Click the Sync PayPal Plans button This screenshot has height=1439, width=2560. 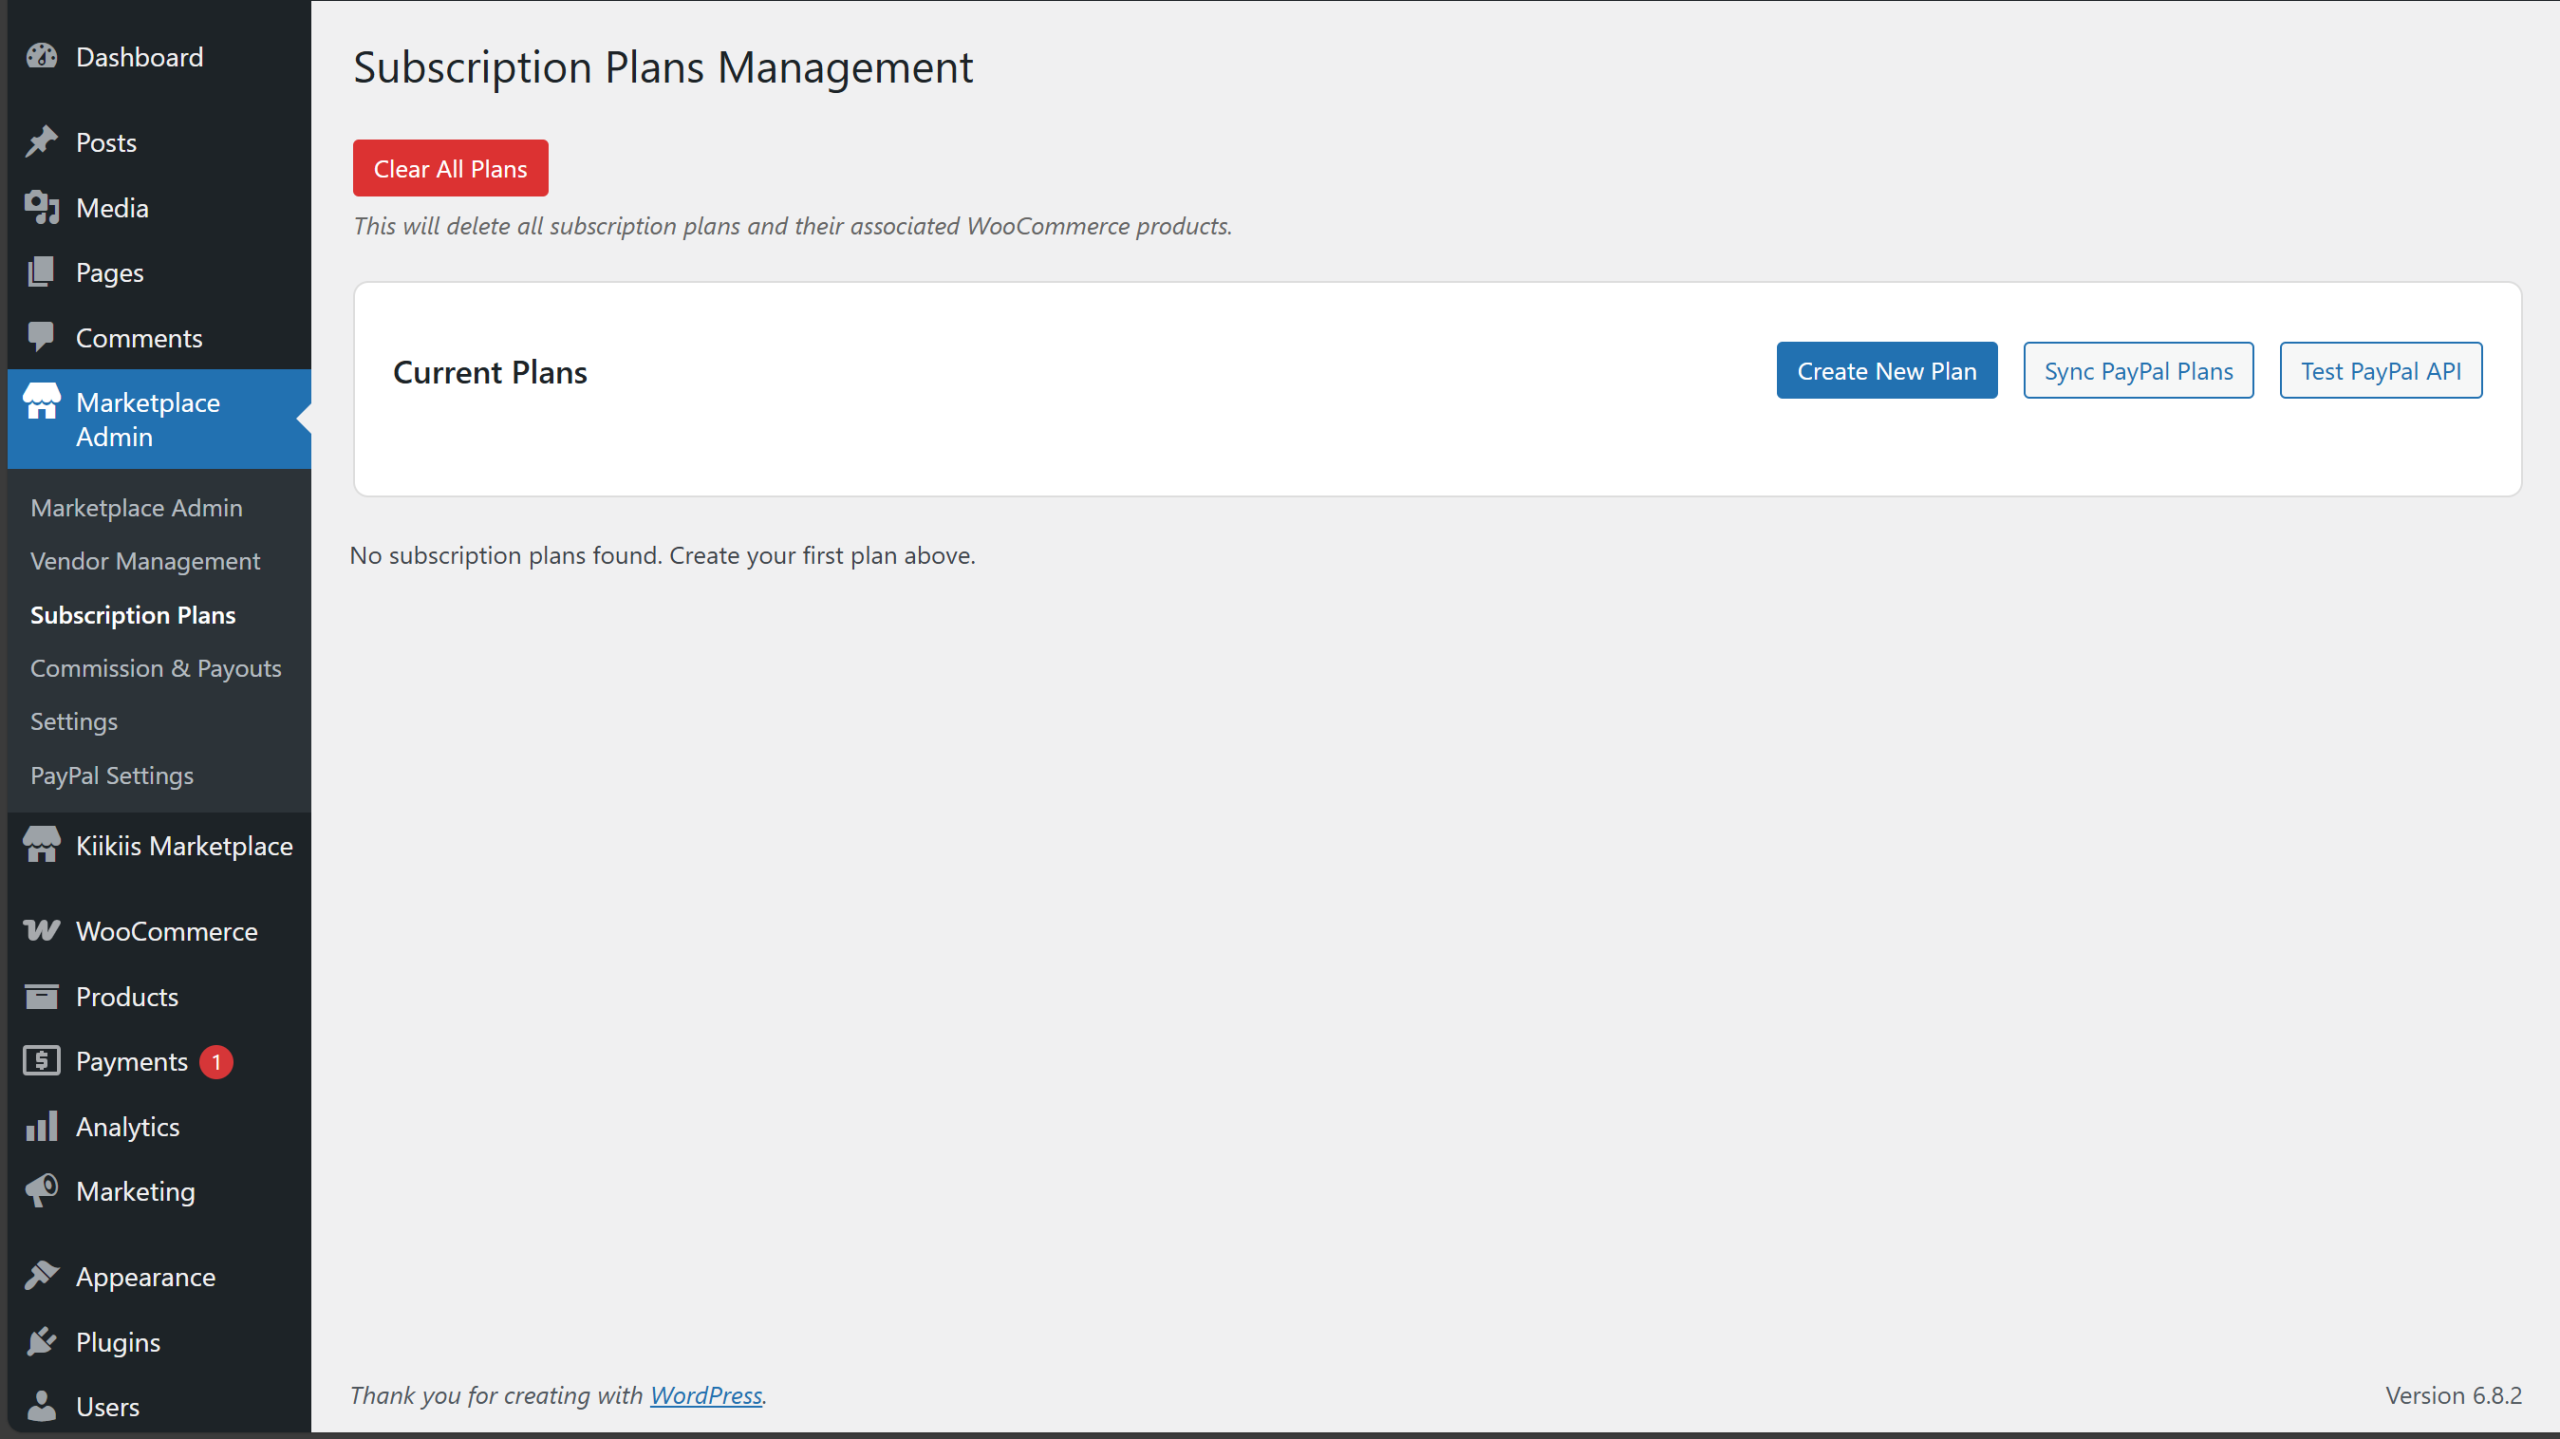tap(2138, 370)
